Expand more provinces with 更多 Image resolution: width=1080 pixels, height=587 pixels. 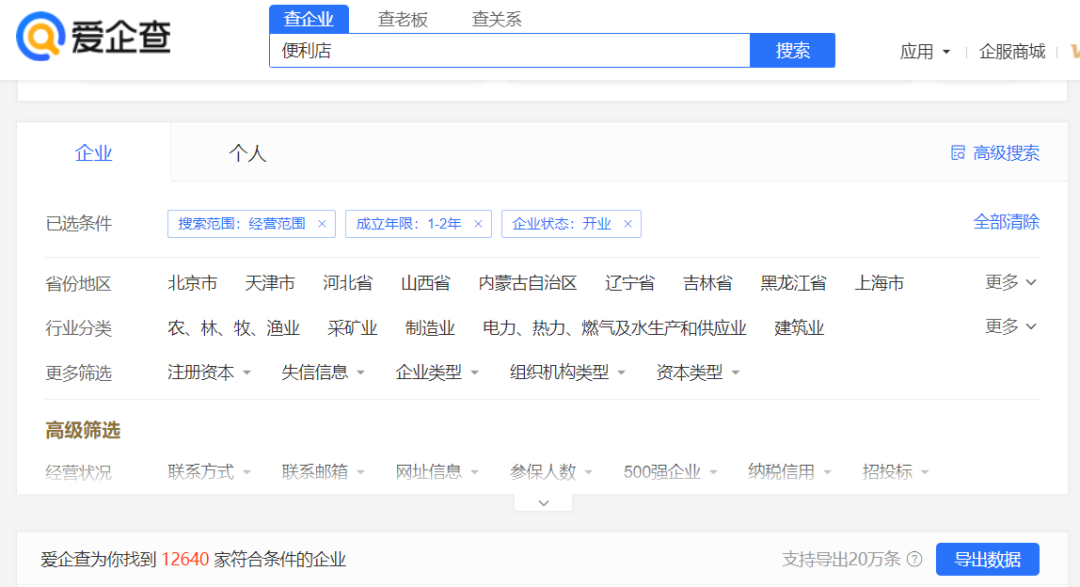click(x=1010, y=283)
